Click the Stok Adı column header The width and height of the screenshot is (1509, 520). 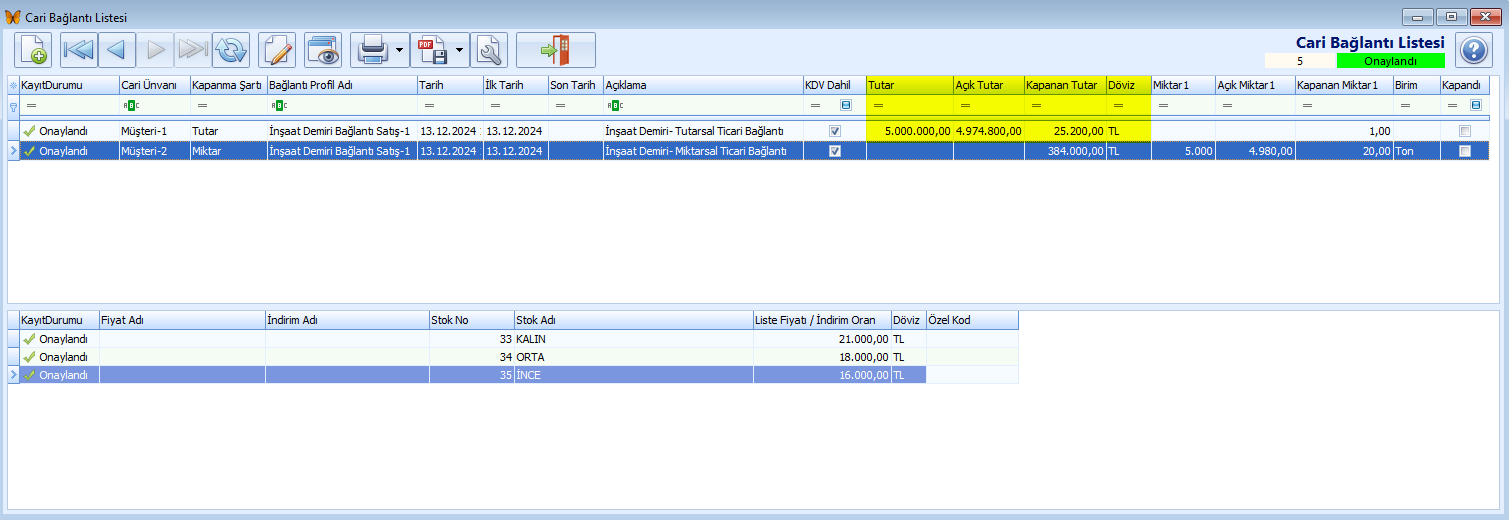click(633, 320)
